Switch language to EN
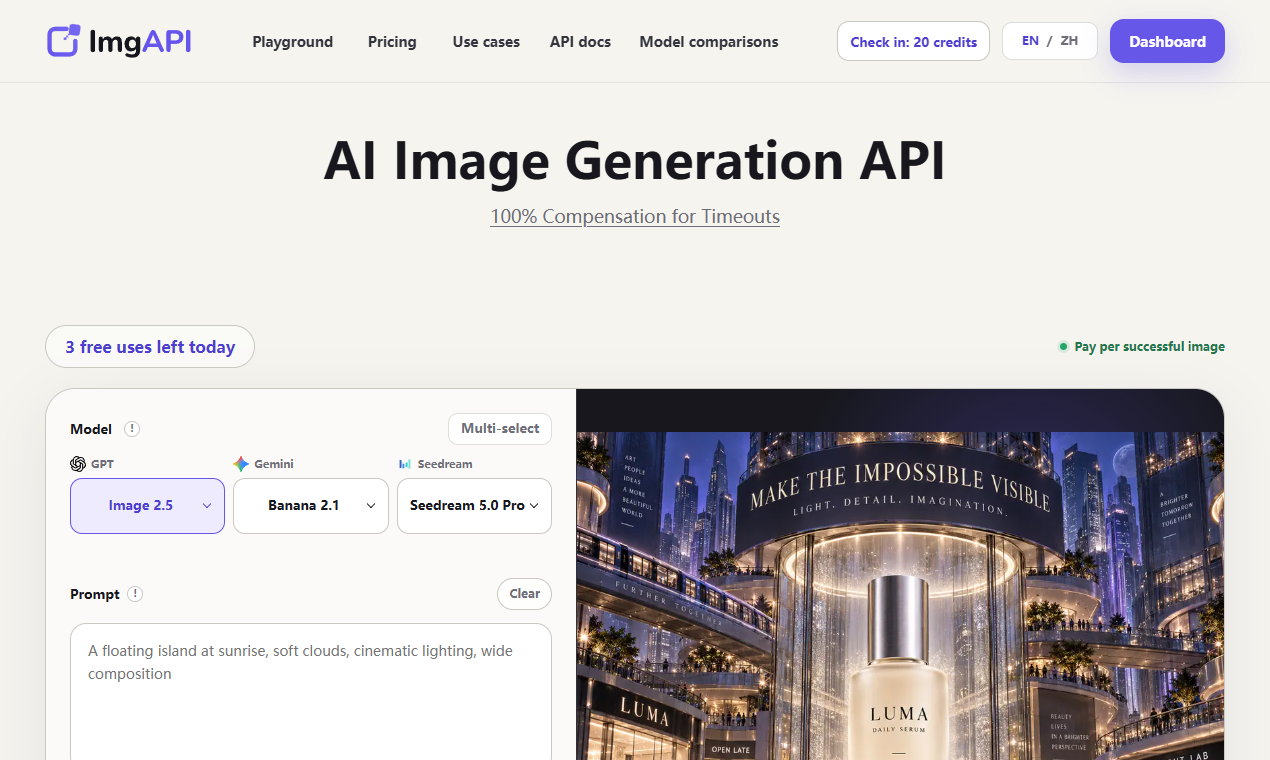 tap(1030, 41)
